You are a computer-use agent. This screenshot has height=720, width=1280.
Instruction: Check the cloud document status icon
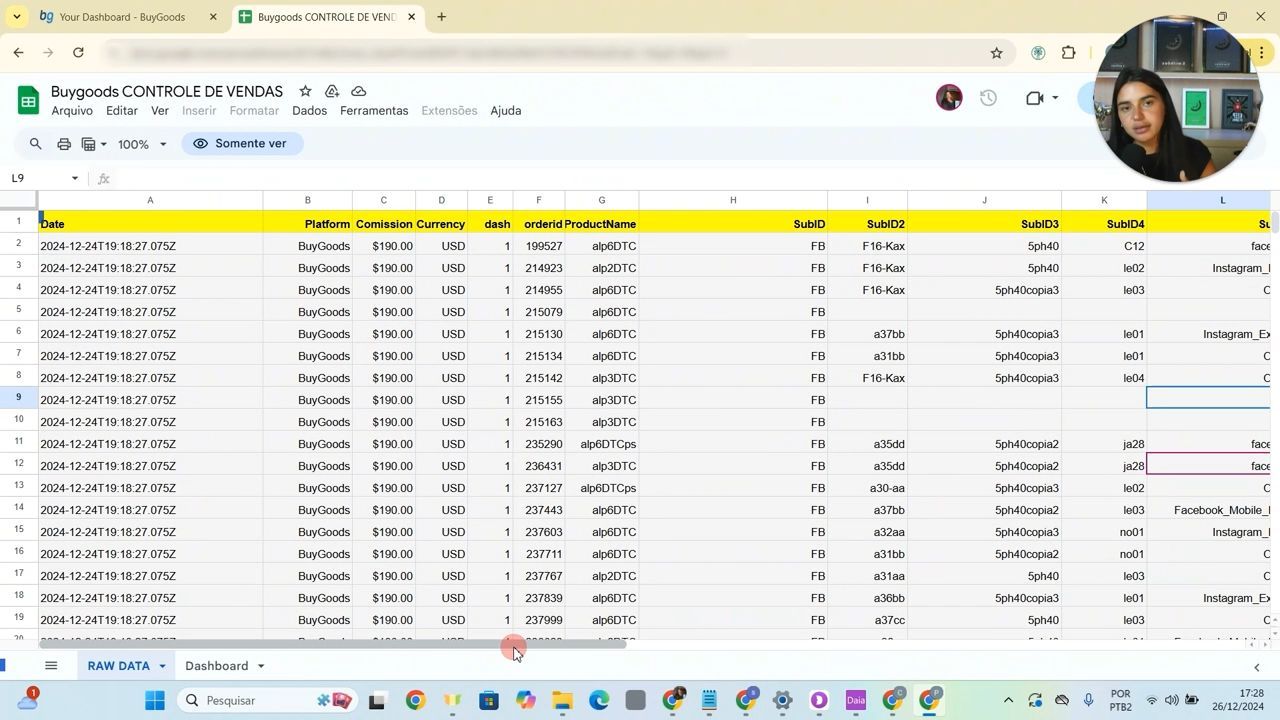tap(359, 91)
